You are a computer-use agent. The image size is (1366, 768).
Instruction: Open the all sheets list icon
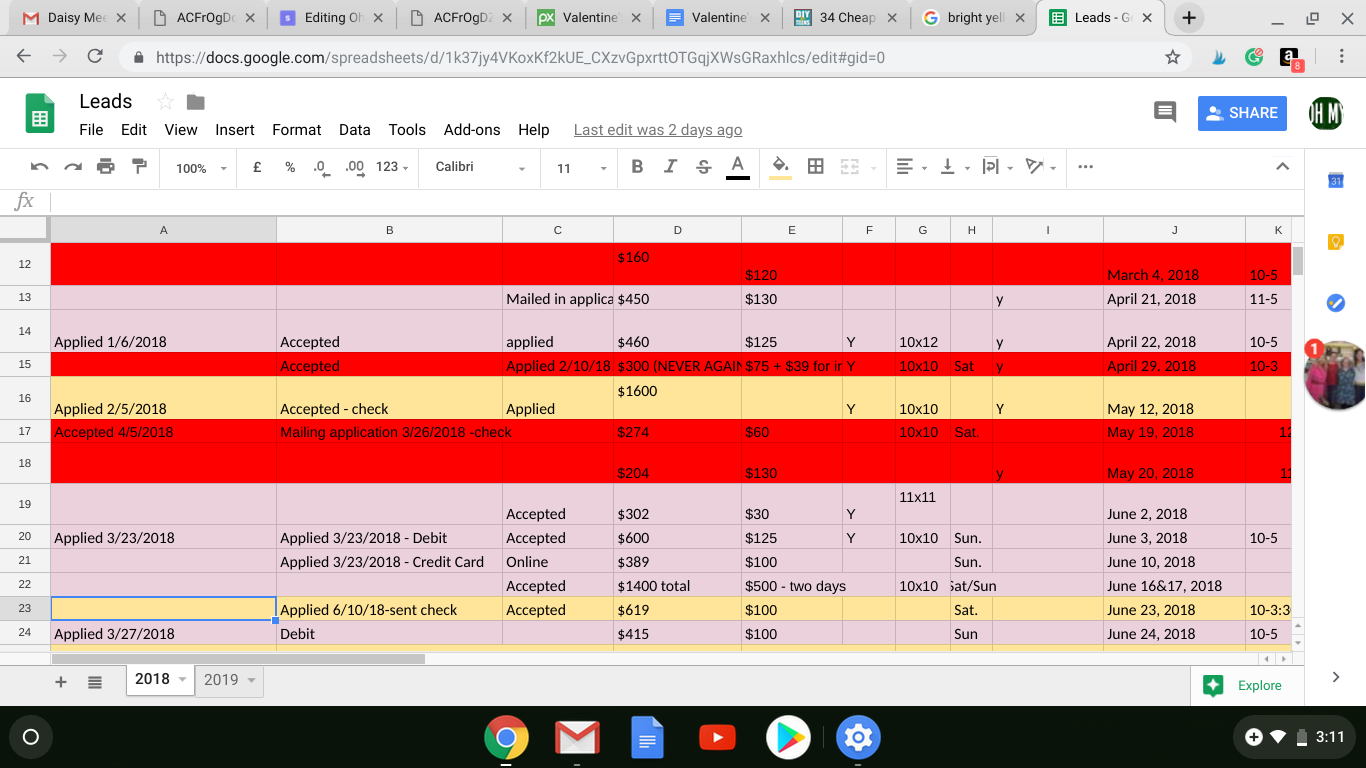pos(95,682)
